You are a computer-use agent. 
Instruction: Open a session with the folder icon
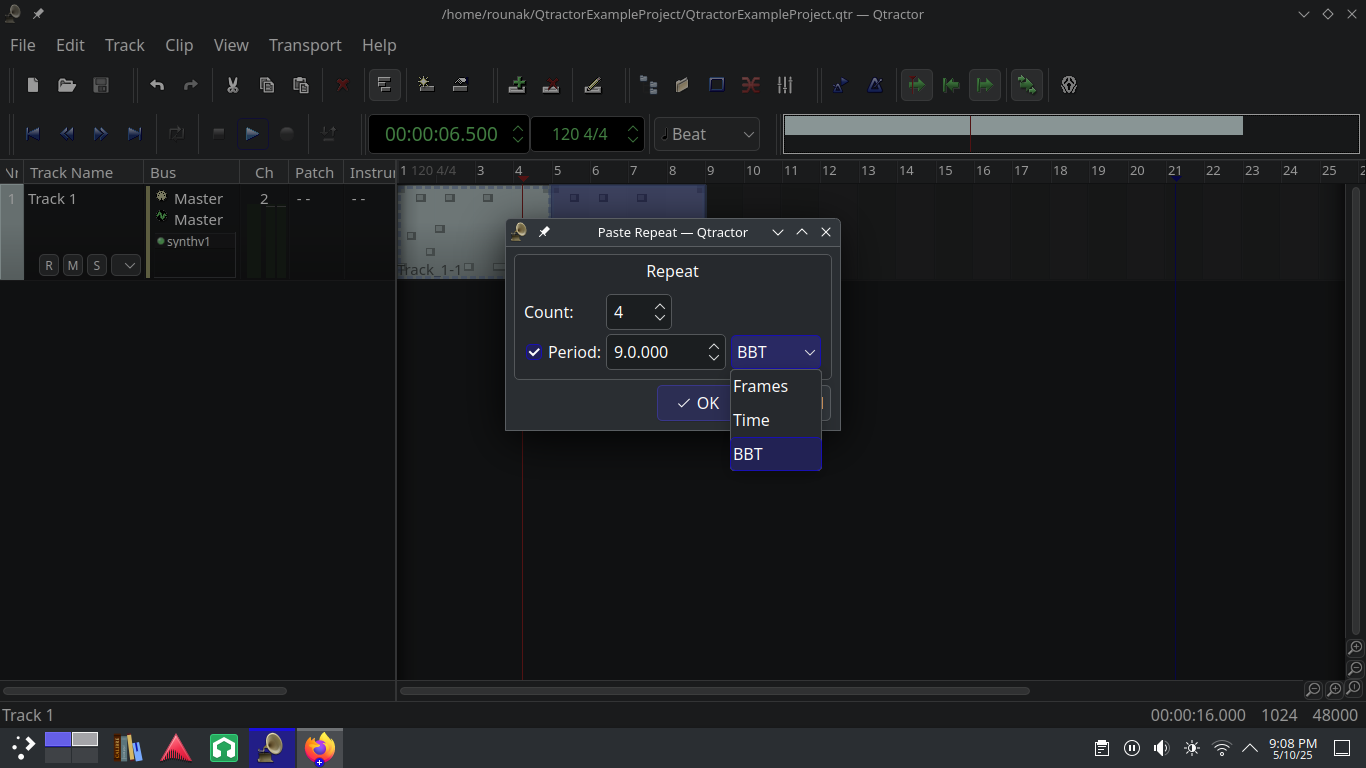click(67, 85)
